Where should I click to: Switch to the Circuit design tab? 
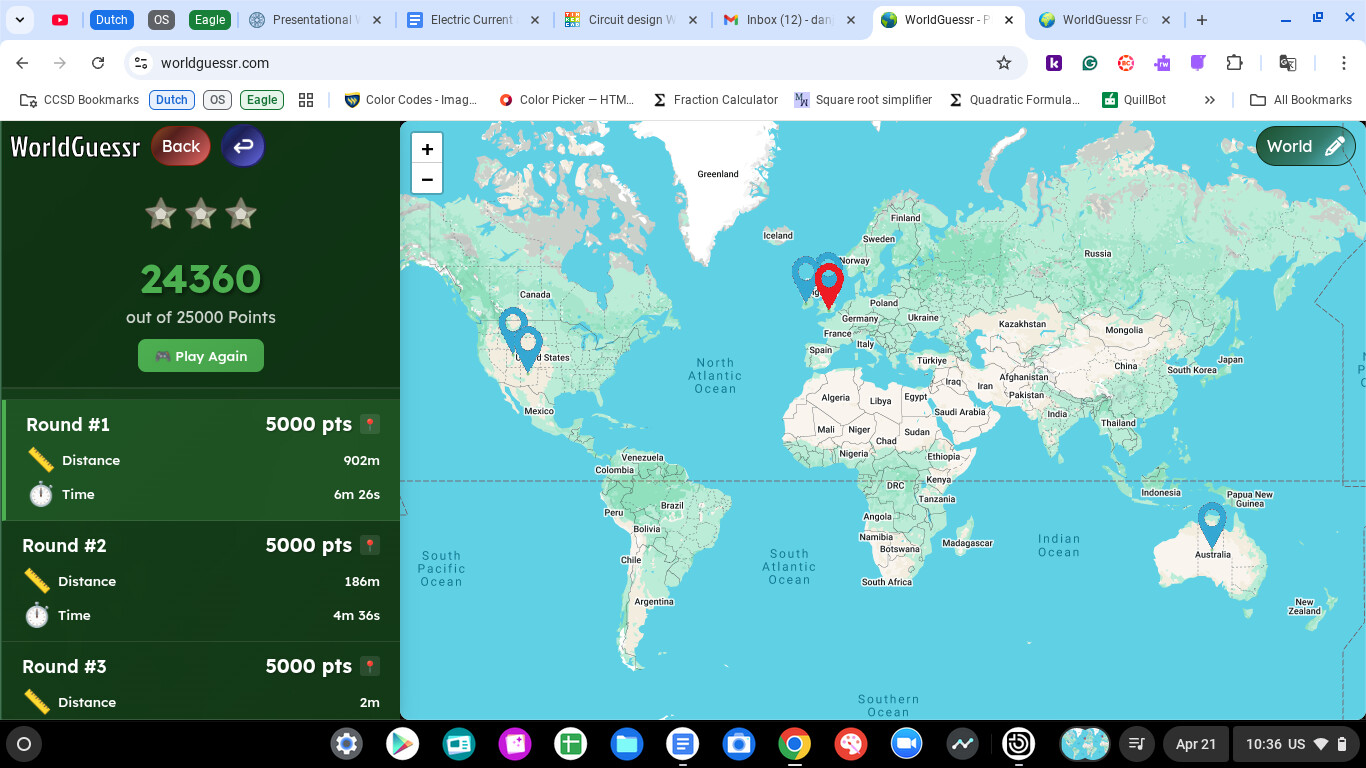click(630, 20)
